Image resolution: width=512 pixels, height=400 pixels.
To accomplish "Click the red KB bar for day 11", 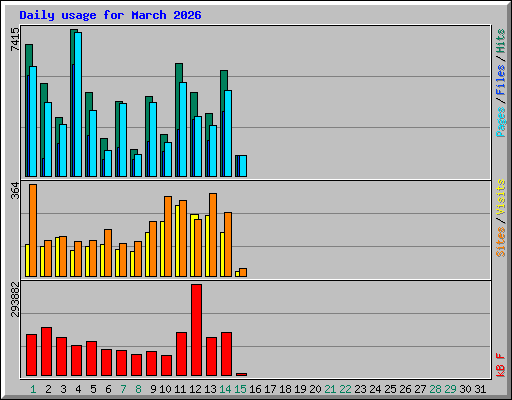I will [x=181, y=354].
